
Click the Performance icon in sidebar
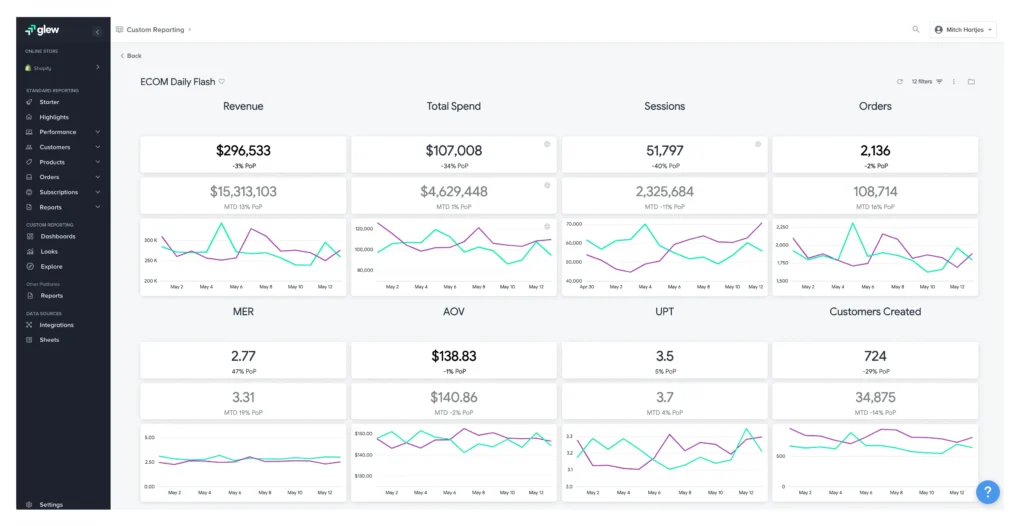tap(29, 132)
